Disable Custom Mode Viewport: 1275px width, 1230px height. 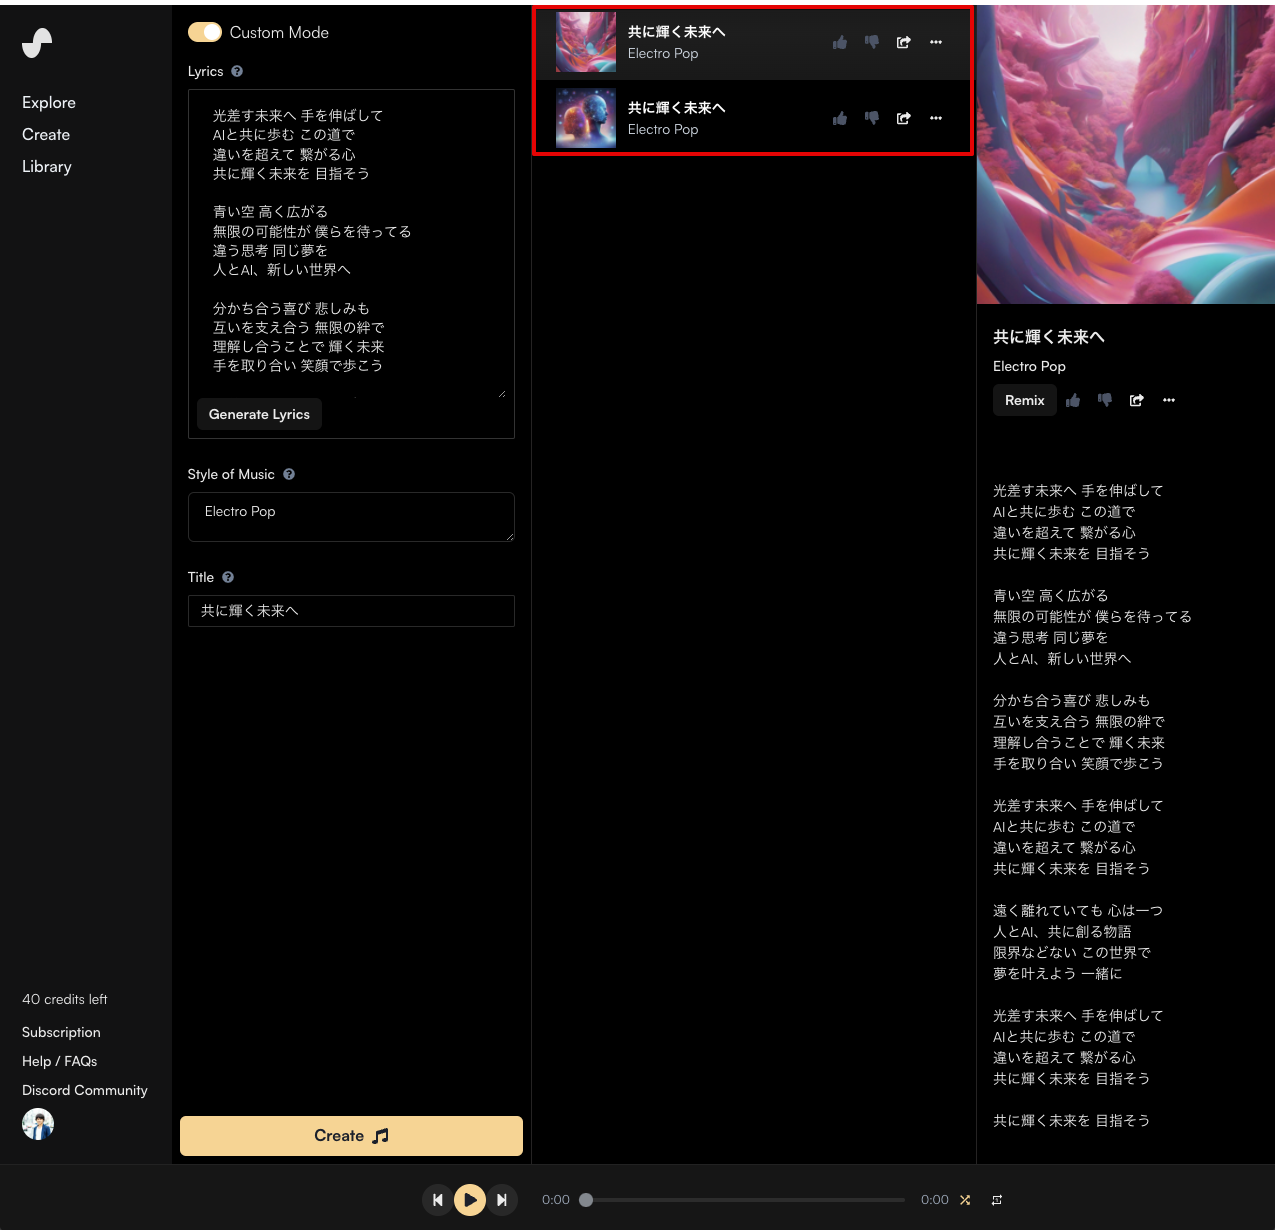(x=205, y=32)
